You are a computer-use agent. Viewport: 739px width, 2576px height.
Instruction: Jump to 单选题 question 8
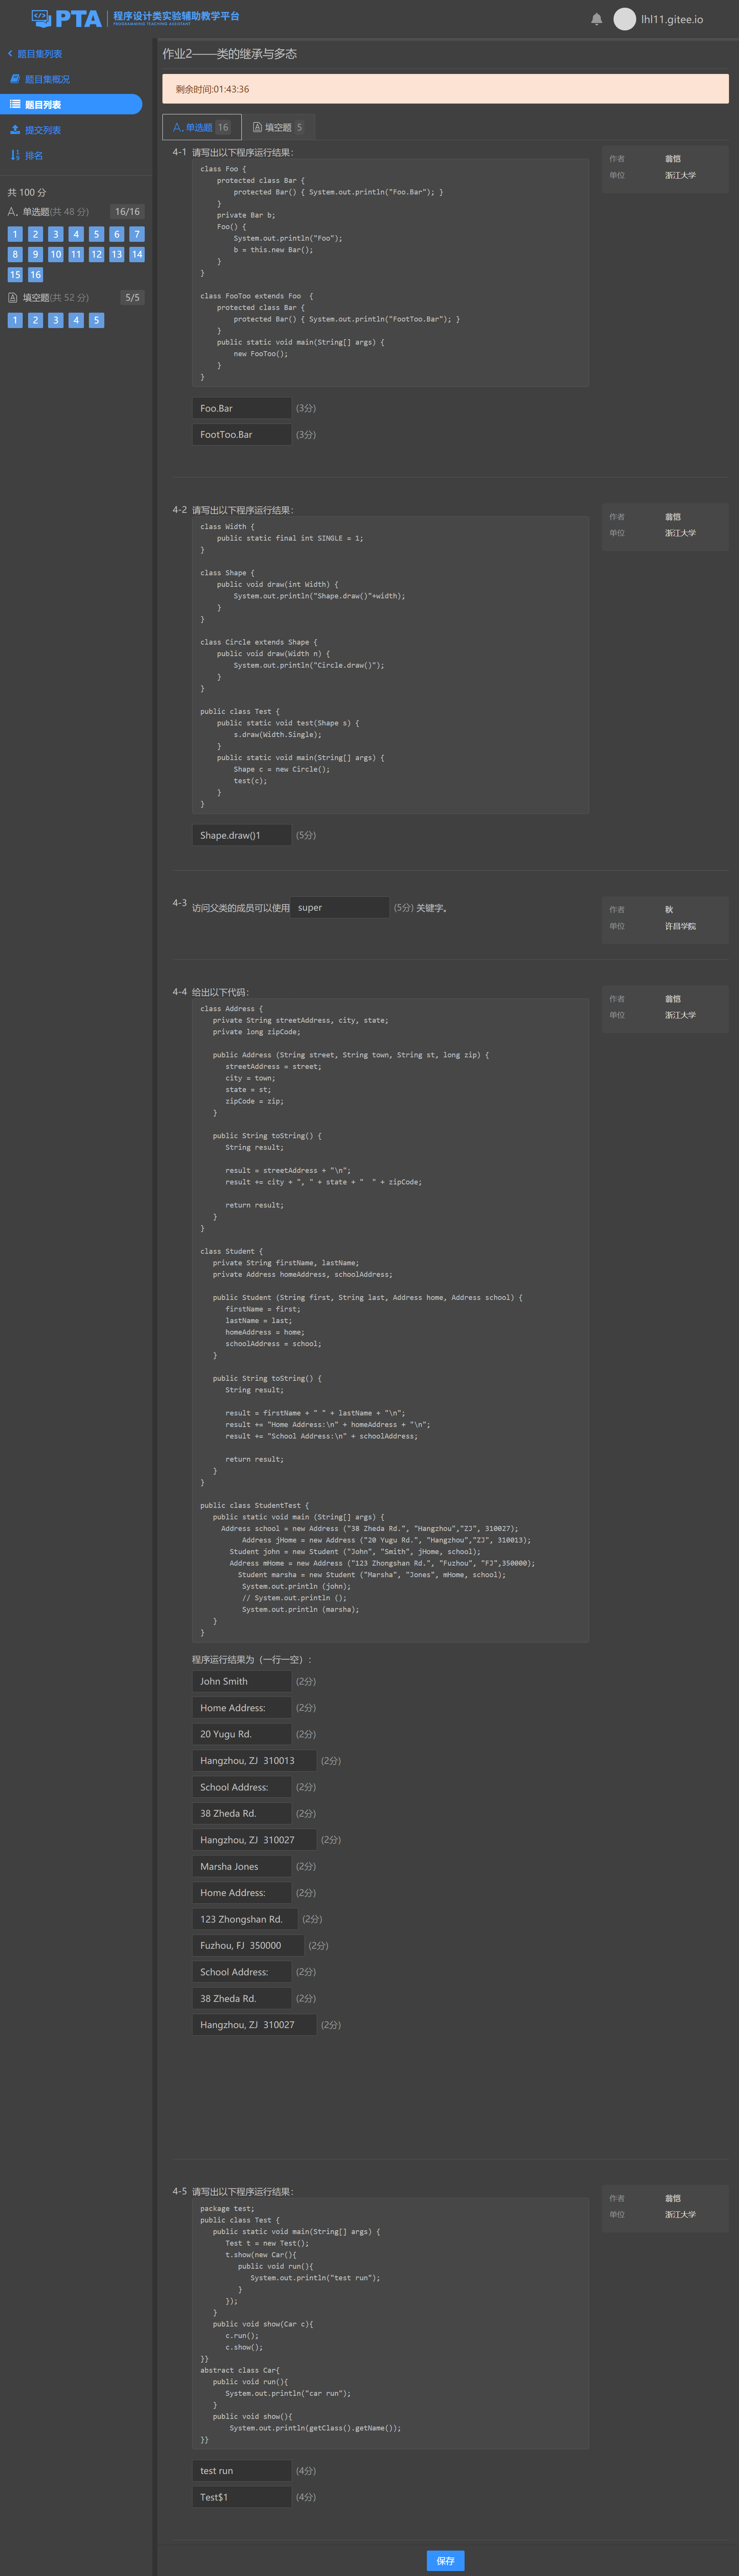(x=15, y=254)
